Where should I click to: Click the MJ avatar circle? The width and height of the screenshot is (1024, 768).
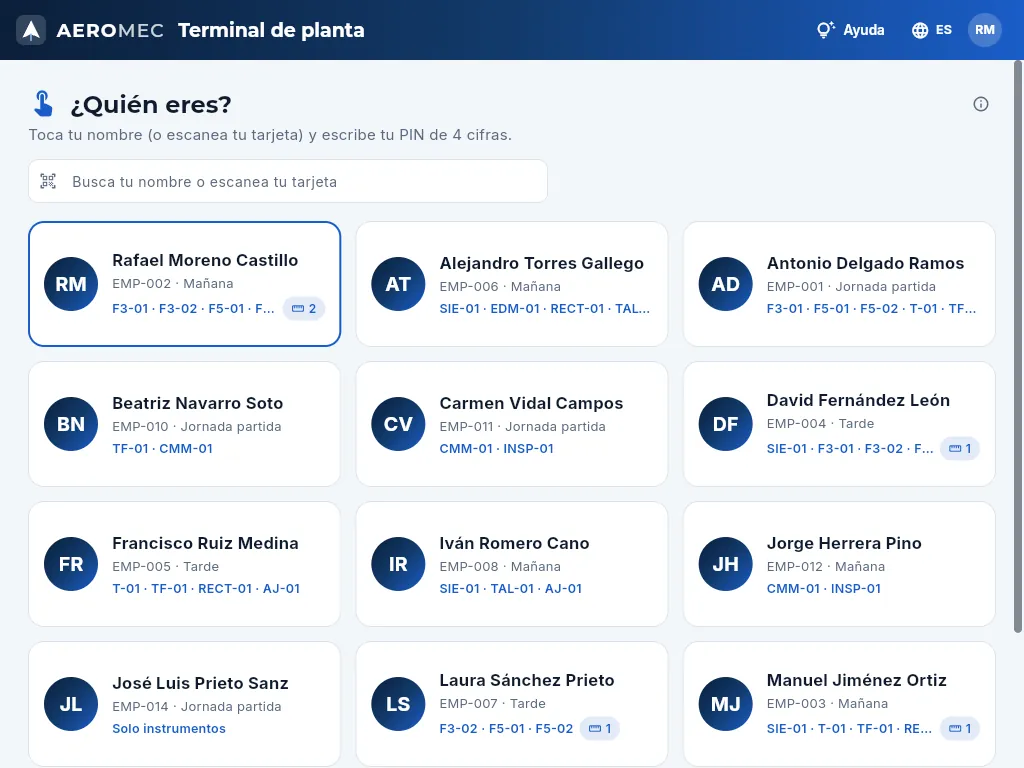[x=726, y=704]
